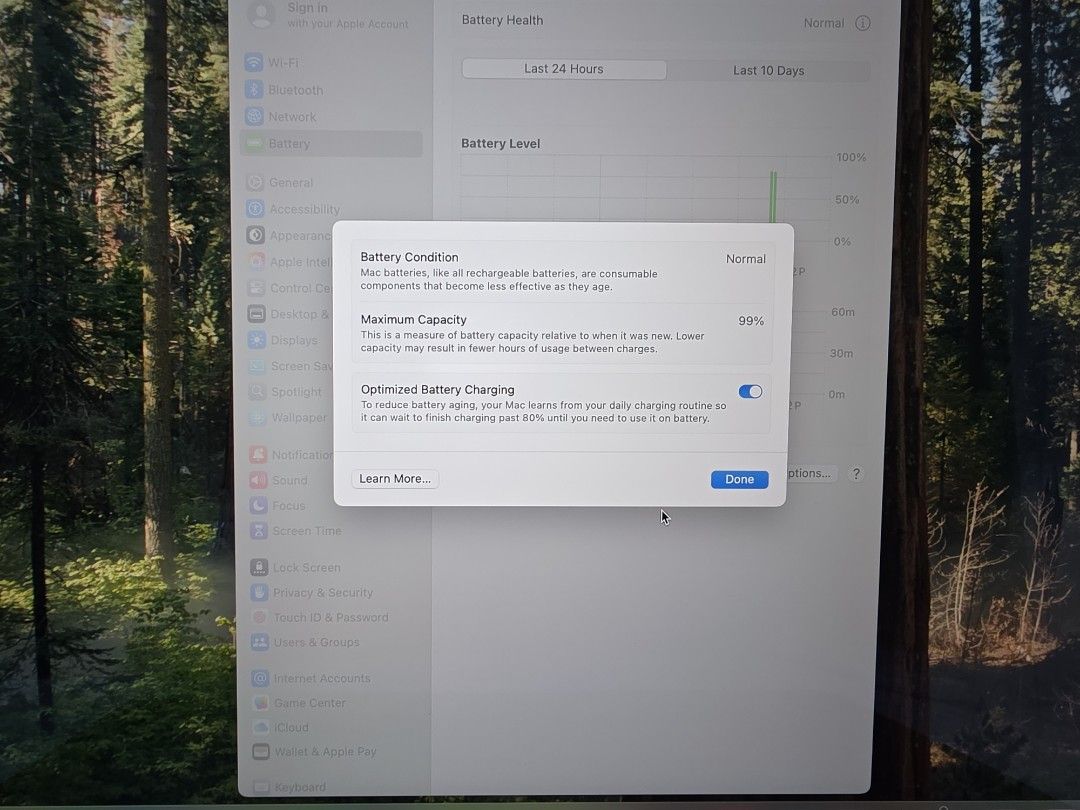Click the Wallet & Apple Pay icon

[261, 751]
